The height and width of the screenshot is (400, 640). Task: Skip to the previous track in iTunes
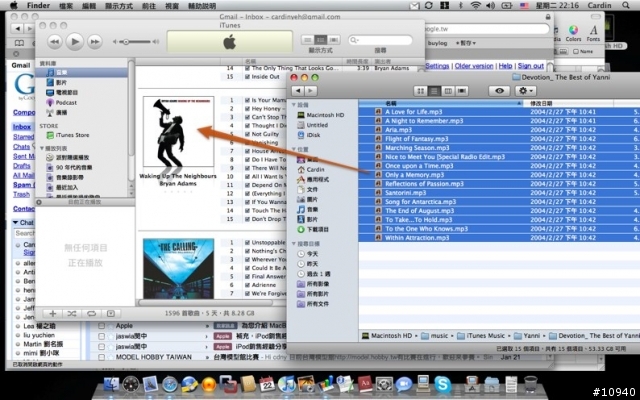click(x=55, y=42)
